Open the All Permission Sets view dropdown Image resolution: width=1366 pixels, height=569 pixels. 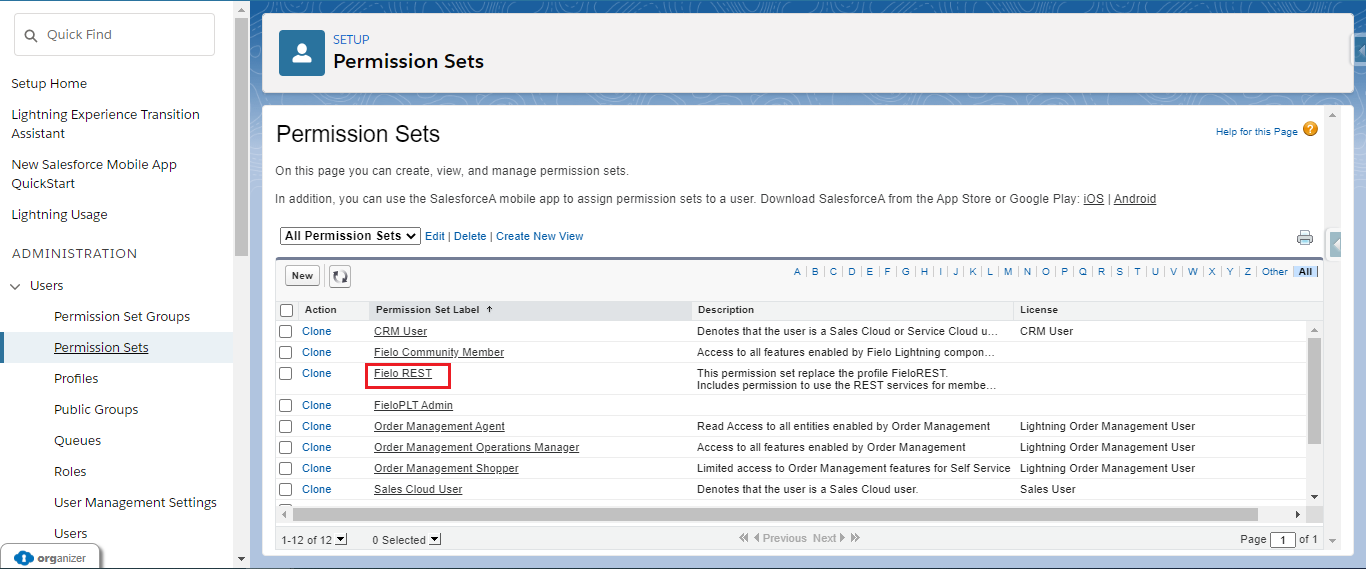click(x=350, y=236)
